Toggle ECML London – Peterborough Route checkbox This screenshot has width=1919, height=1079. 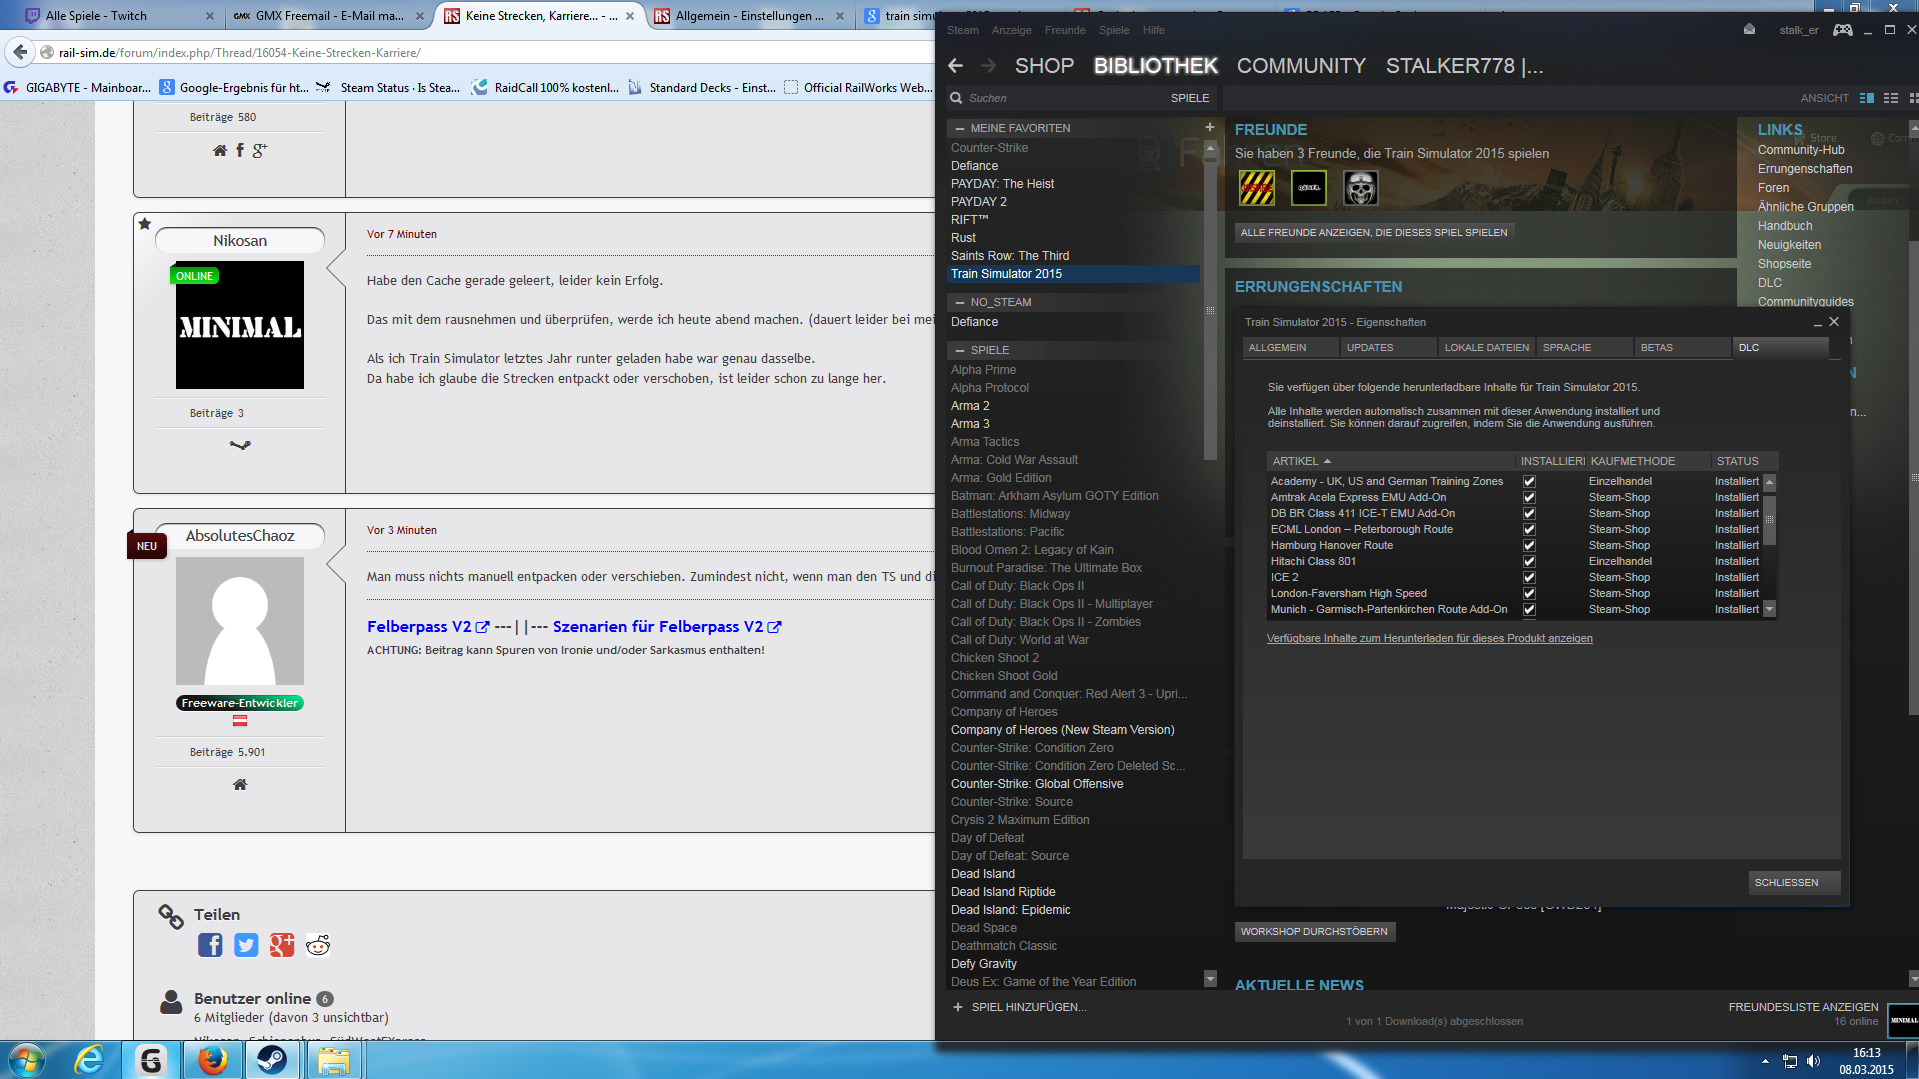click(1529, 529)
